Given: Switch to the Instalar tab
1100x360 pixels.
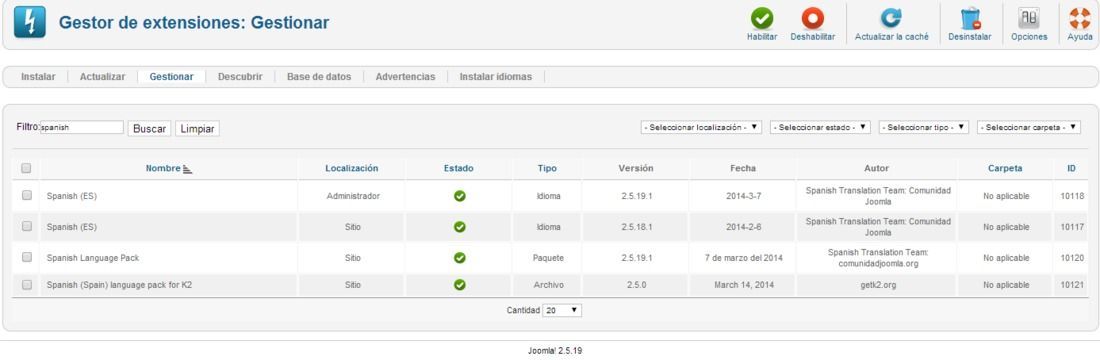Looking at the screenshot, I should coord(38,77).
